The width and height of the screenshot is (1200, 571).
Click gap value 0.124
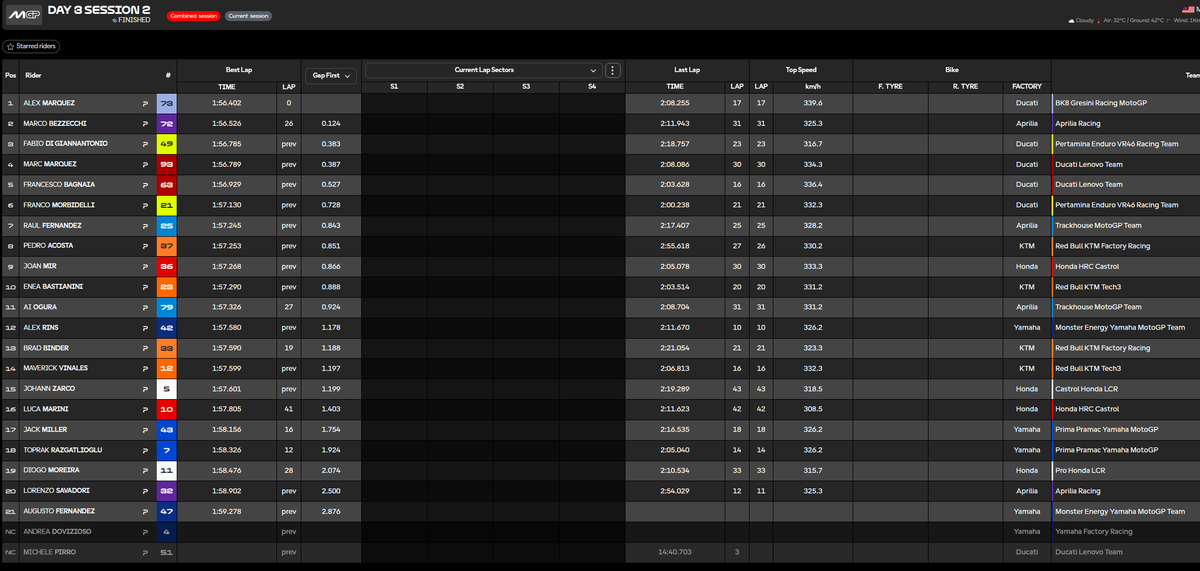coord(331,123)
